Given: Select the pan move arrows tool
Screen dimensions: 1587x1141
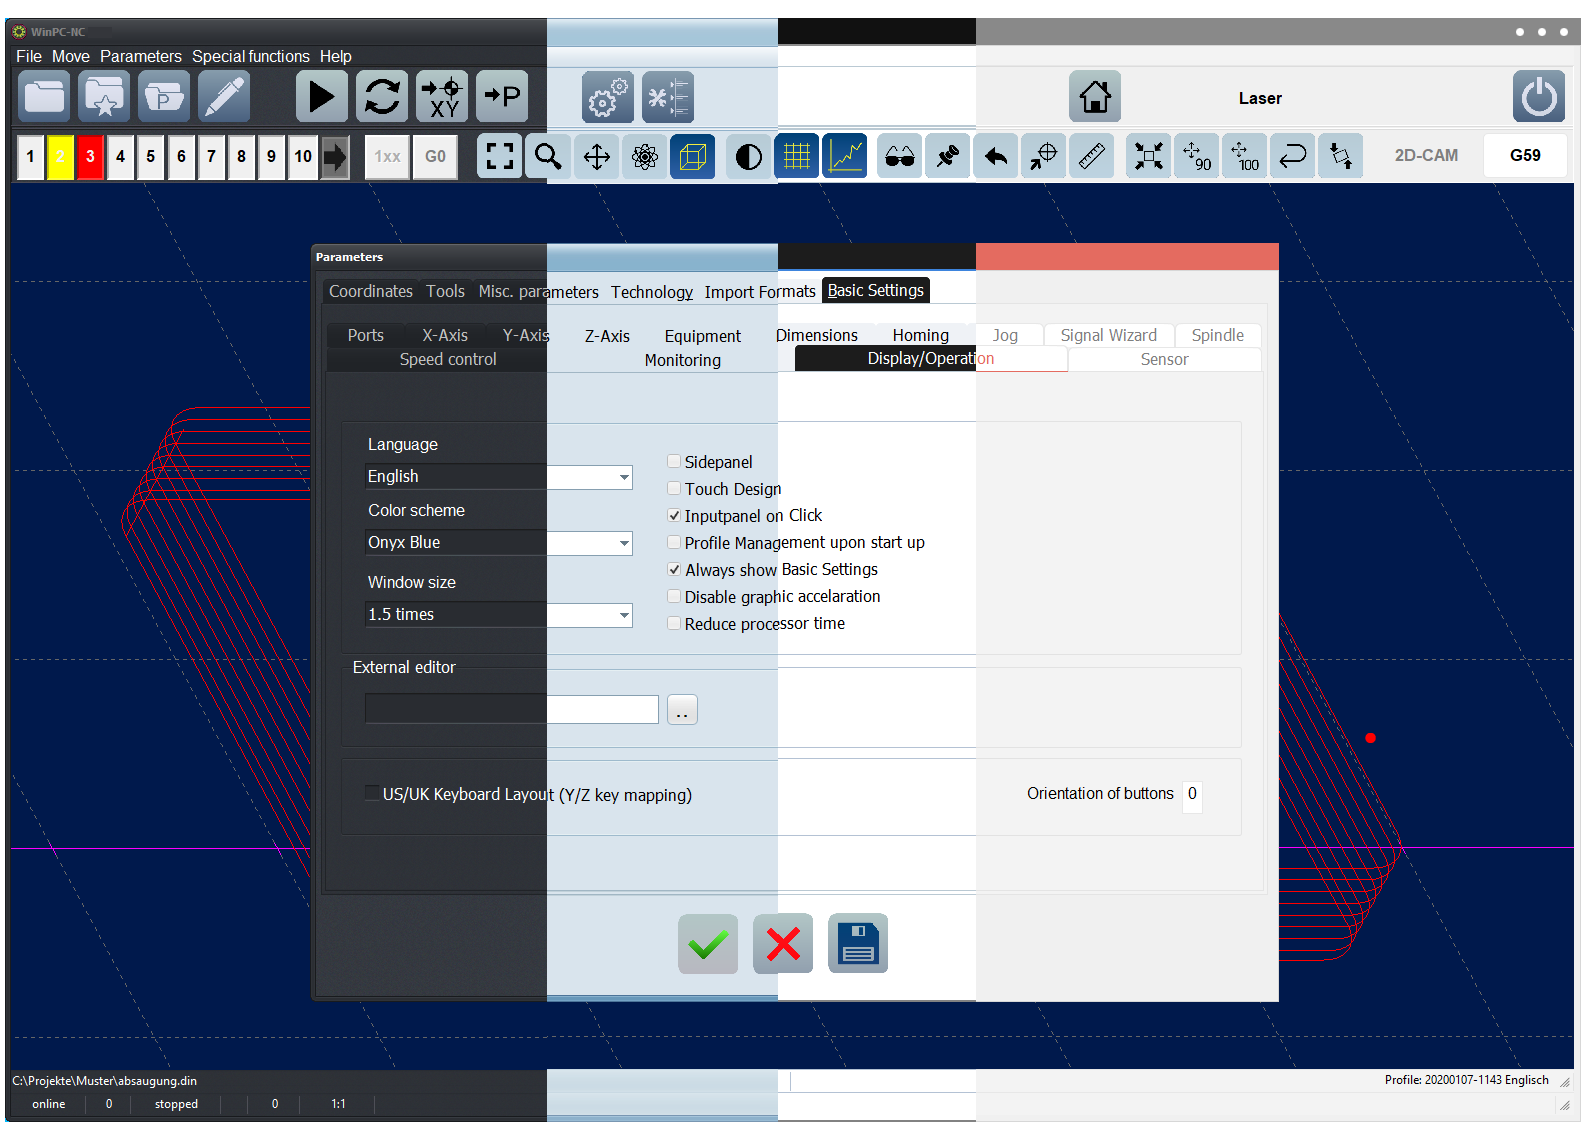Looking at the screenshot, I should [597, 156].
